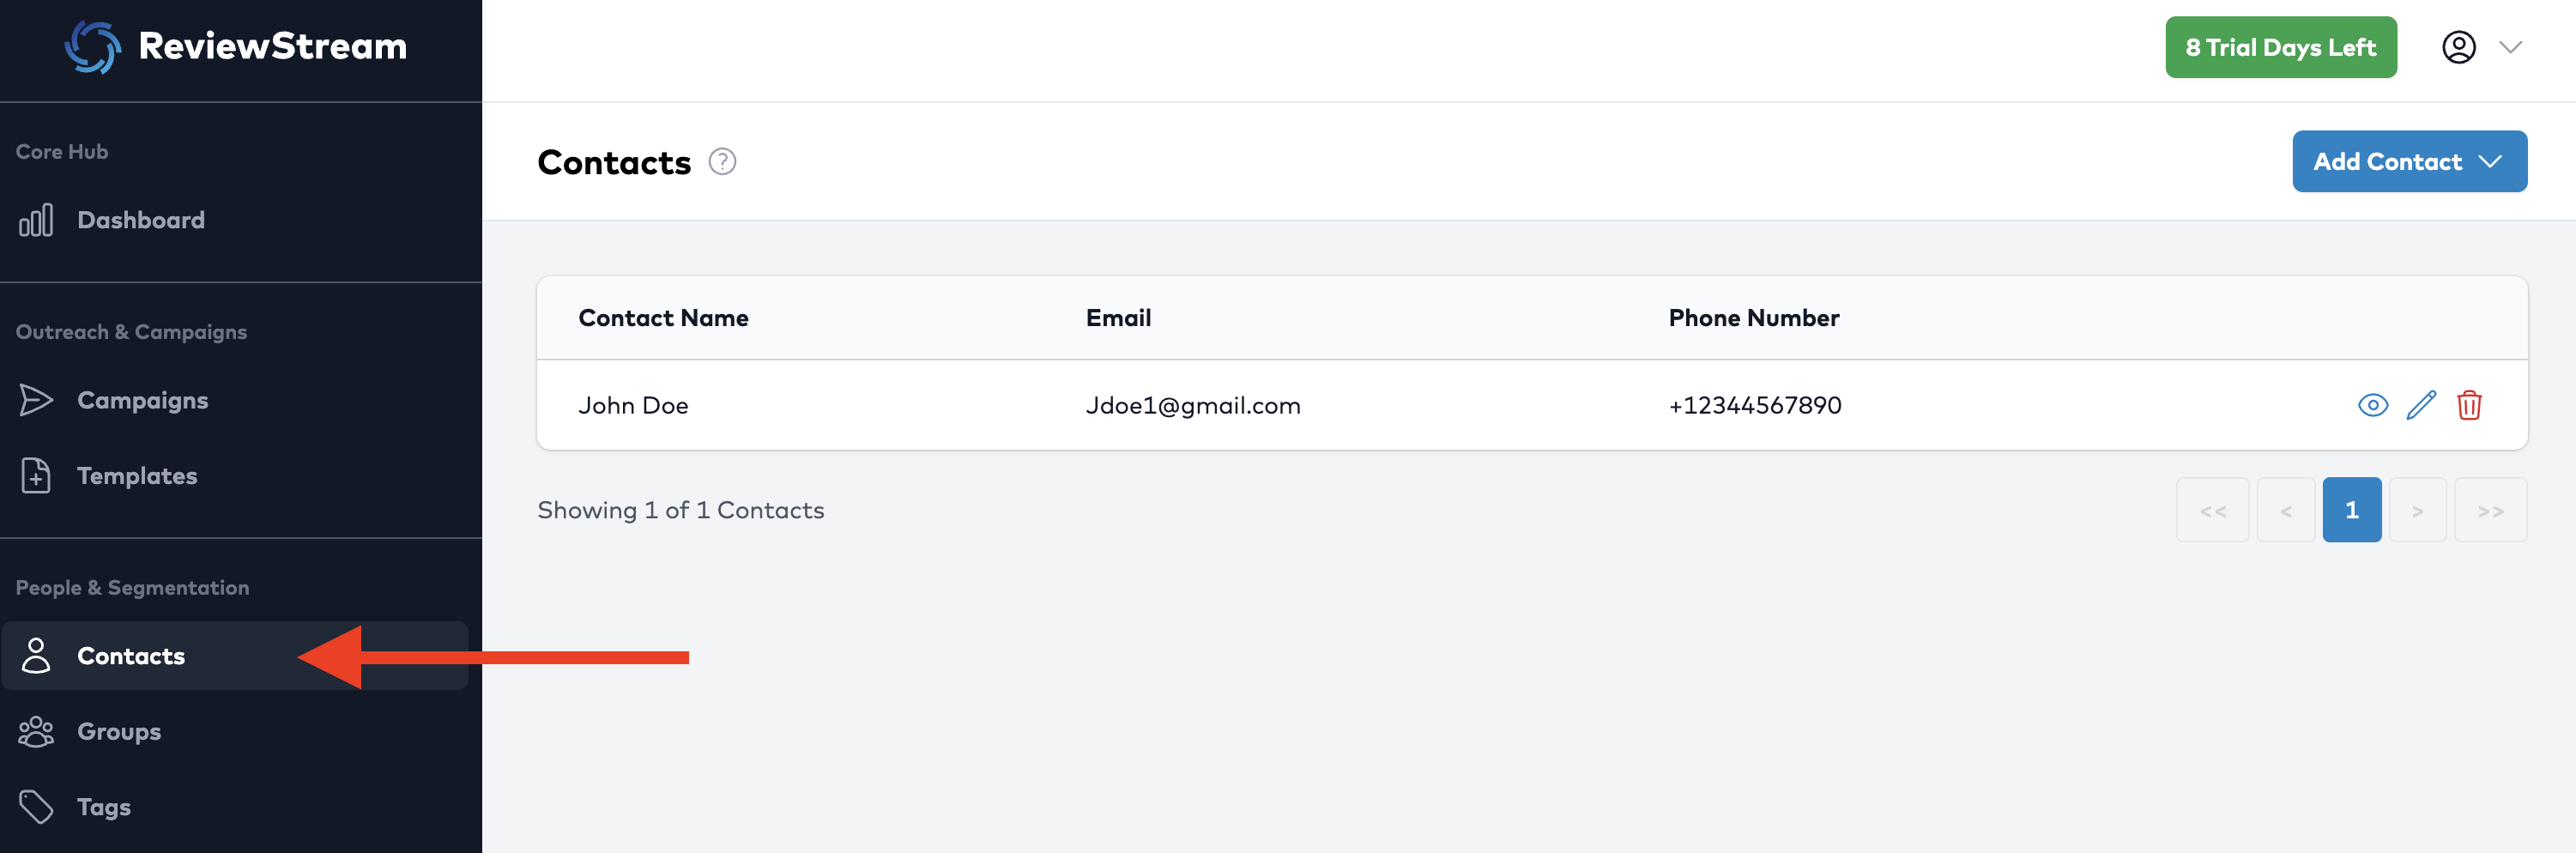Viewport: 2576px width, 853px height.
Task: Delete John Doe using the trash icon
Action: click(2469, 405)
